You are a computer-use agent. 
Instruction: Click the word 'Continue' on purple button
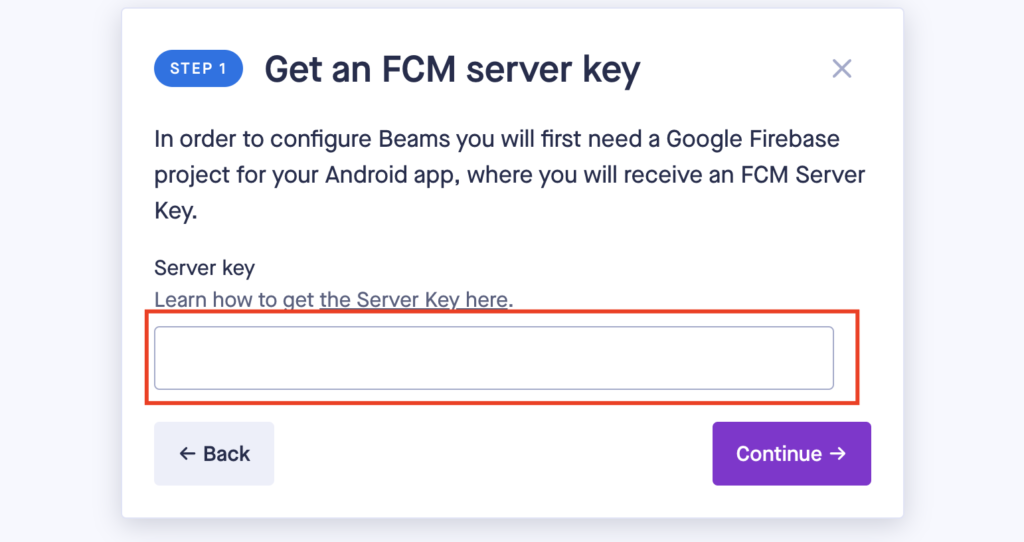779,454
